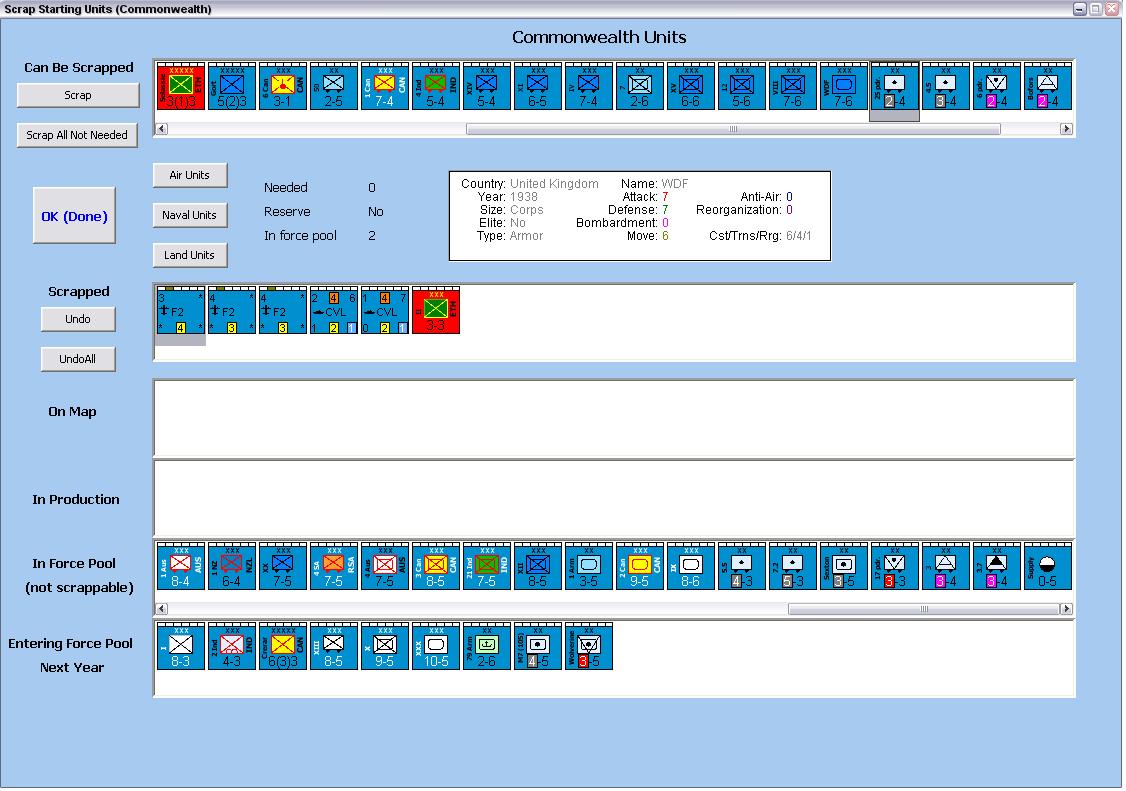
Task: Click the 'Country: United Kingdom' info text
Action: (x=529, y=184)
